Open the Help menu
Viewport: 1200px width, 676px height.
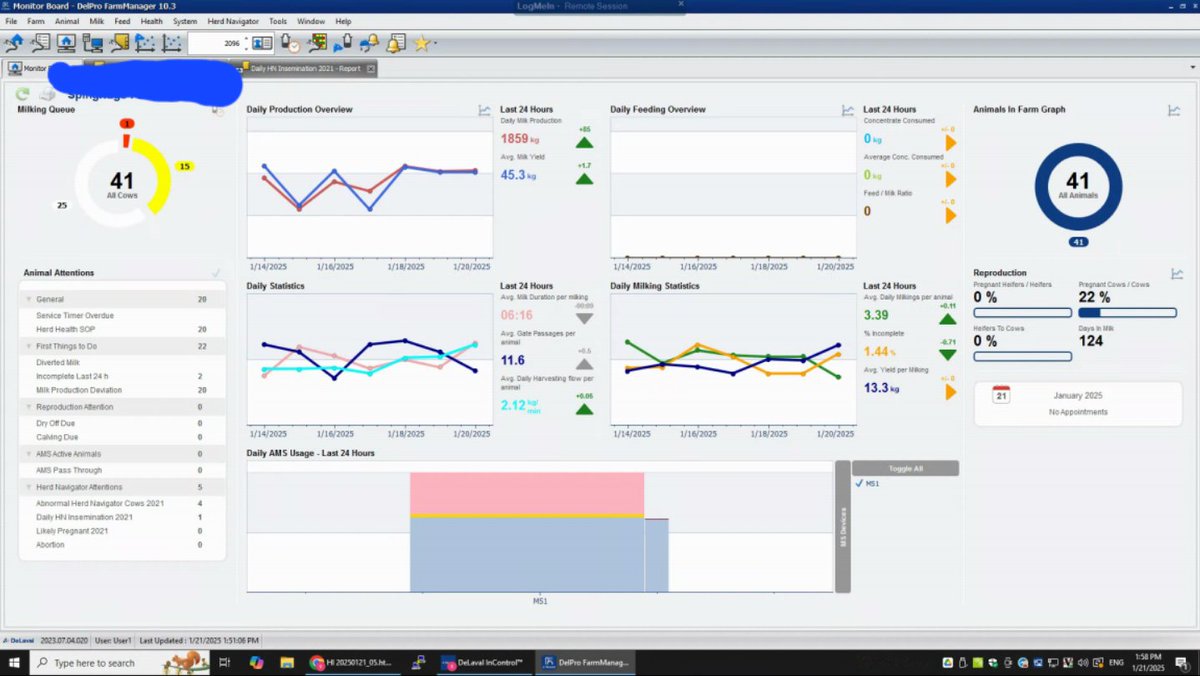(x=343, y=21)
